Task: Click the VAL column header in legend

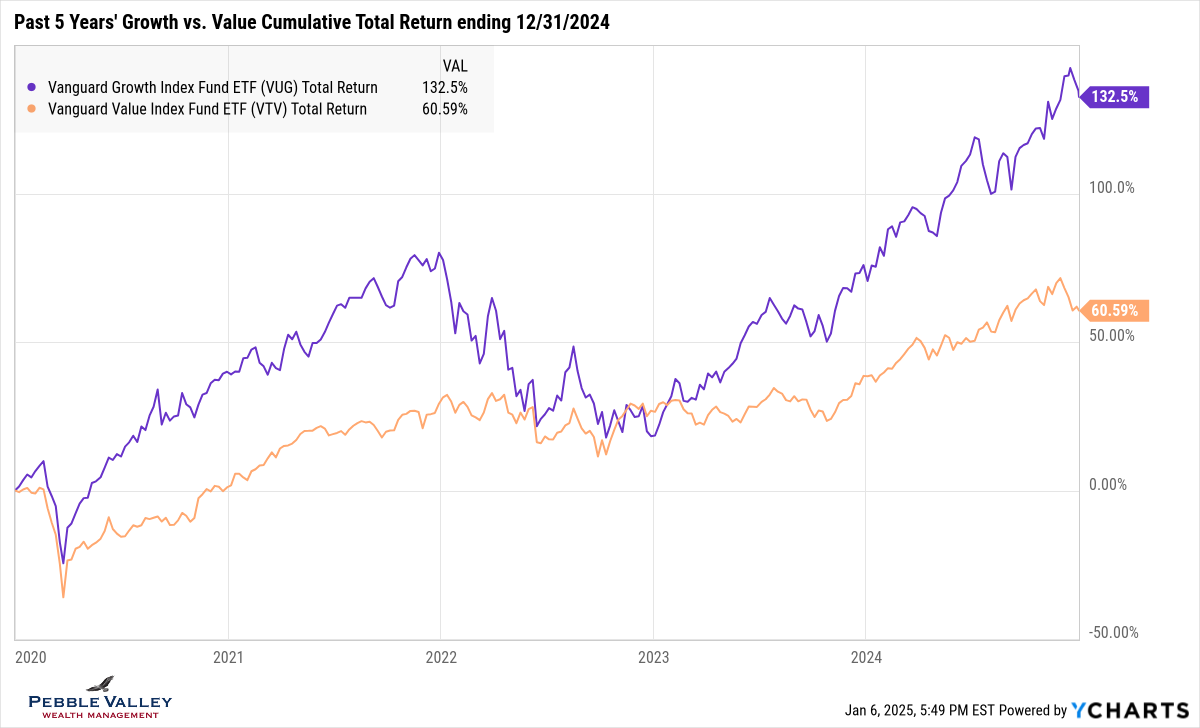Action: (x=454, y=64)
